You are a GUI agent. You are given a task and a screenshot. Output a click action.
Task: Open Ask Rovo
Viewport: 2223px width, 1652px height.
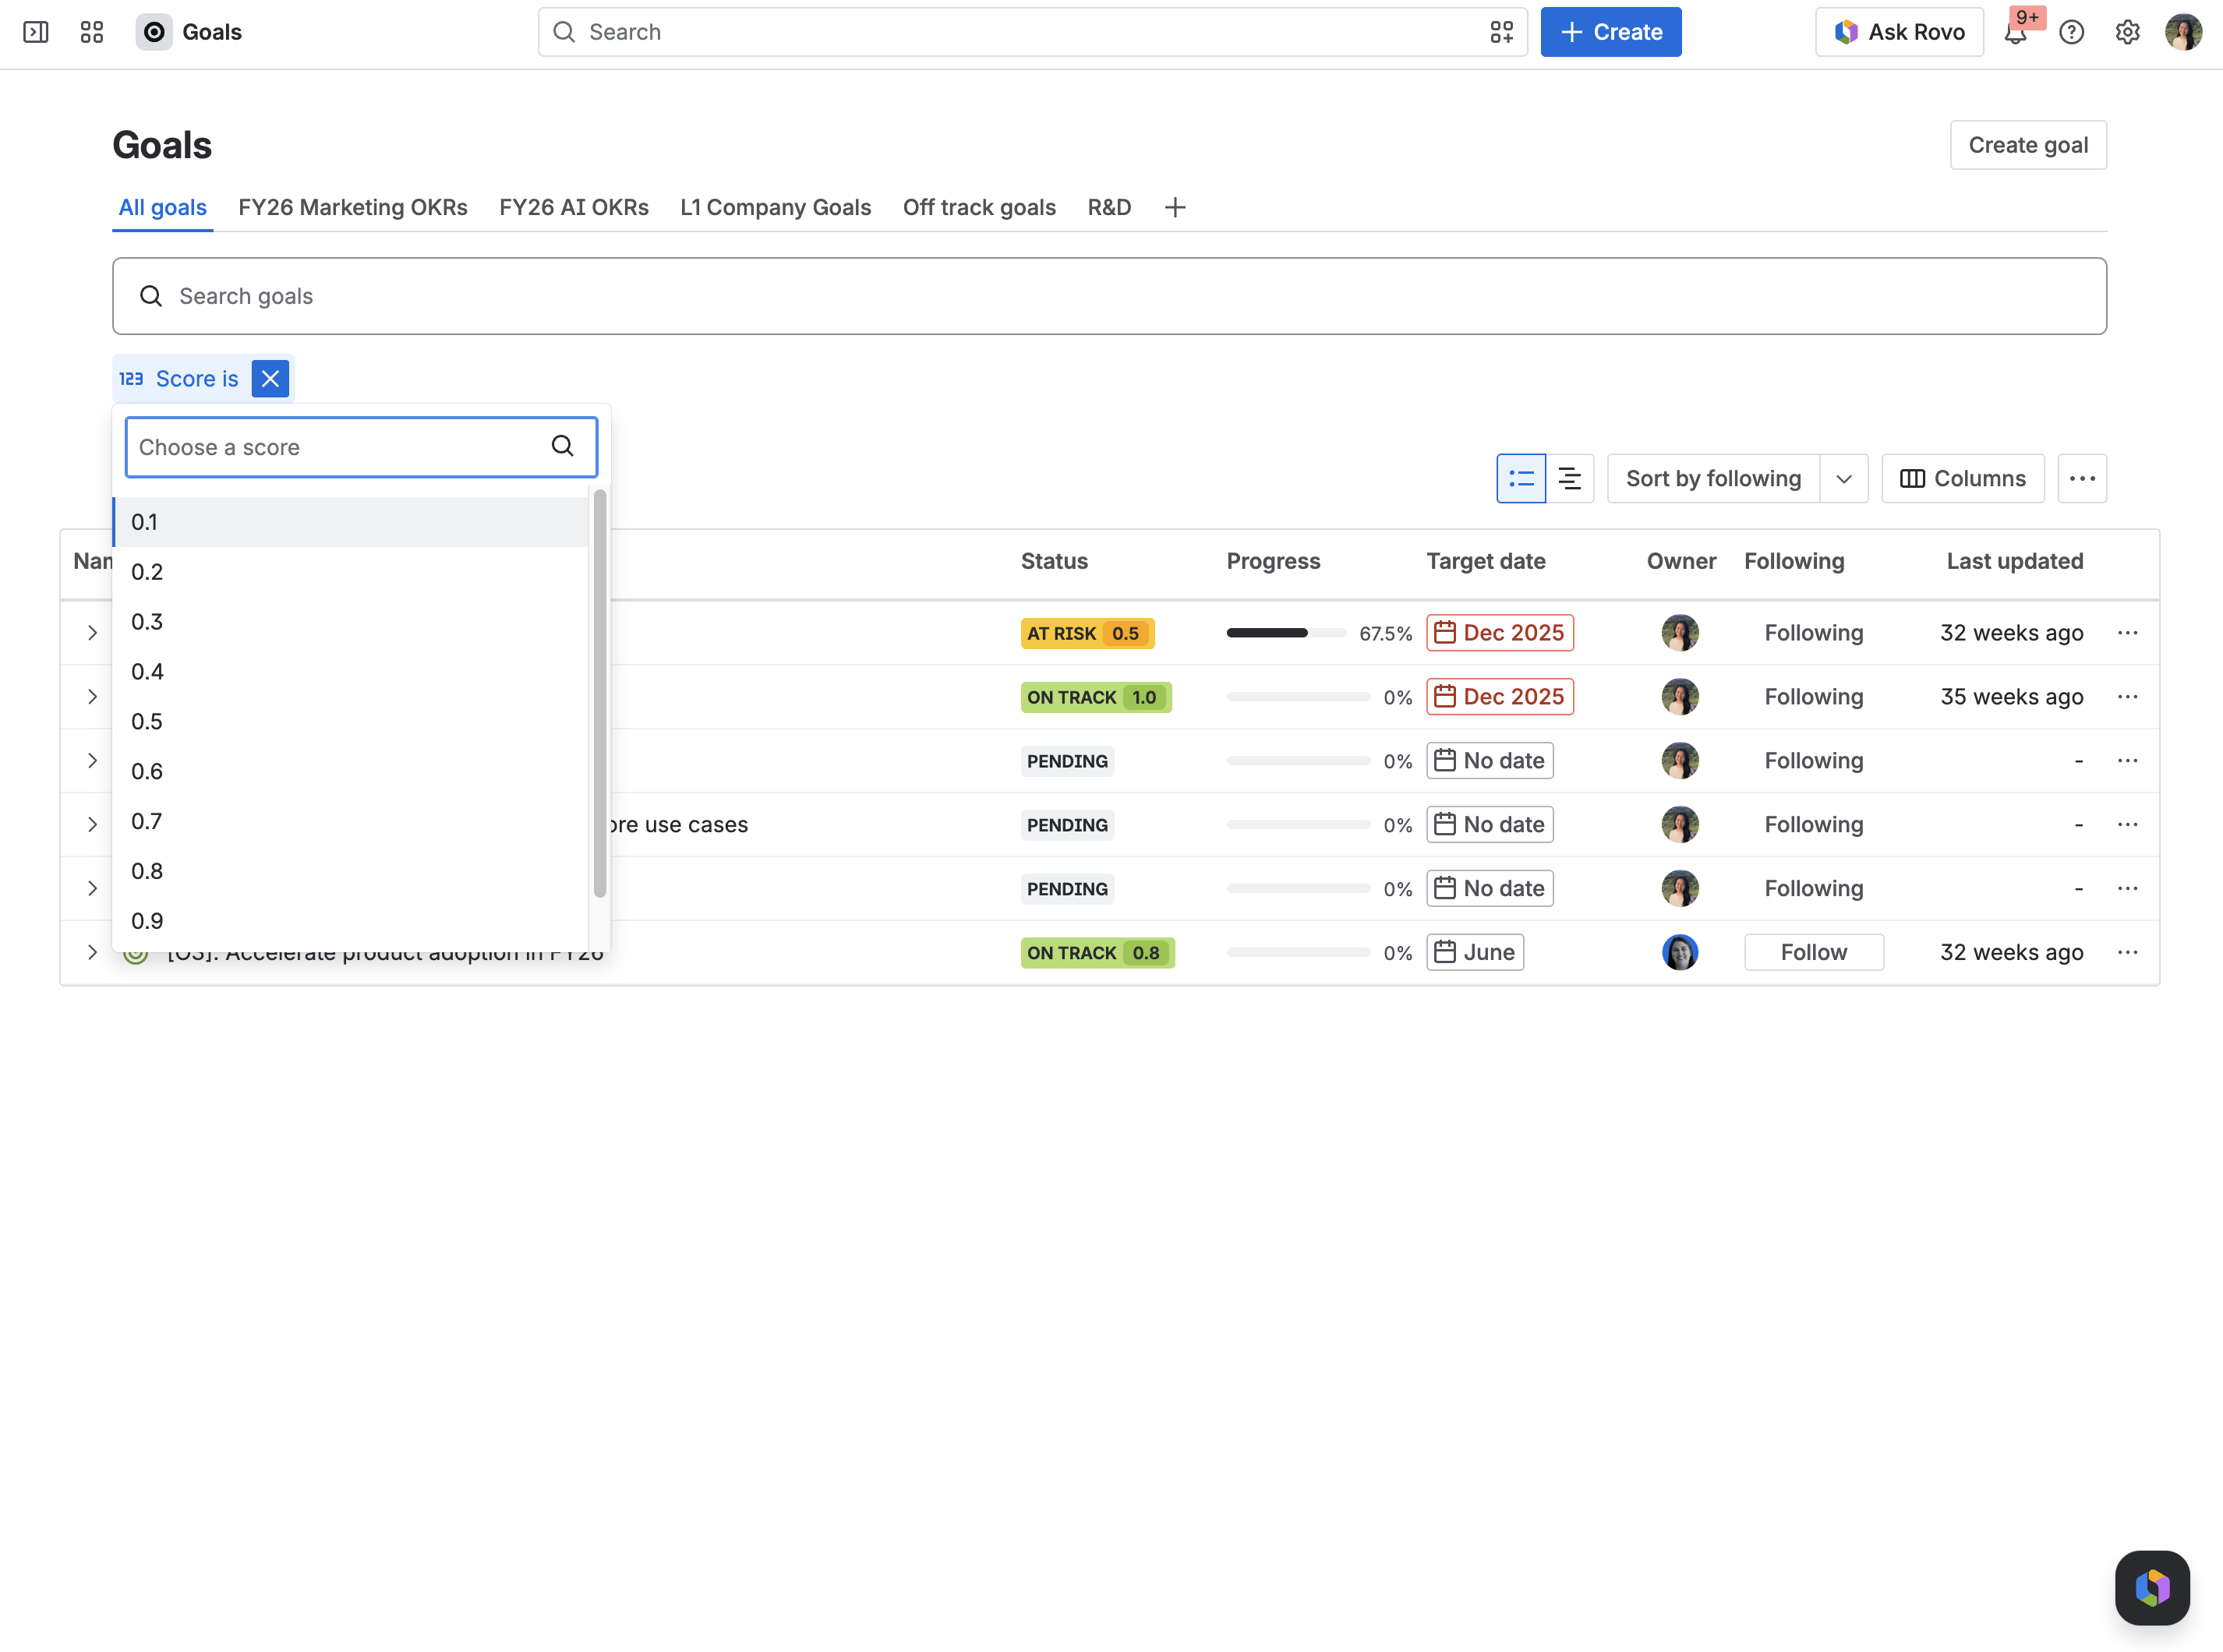click(x=1898, y=32)
